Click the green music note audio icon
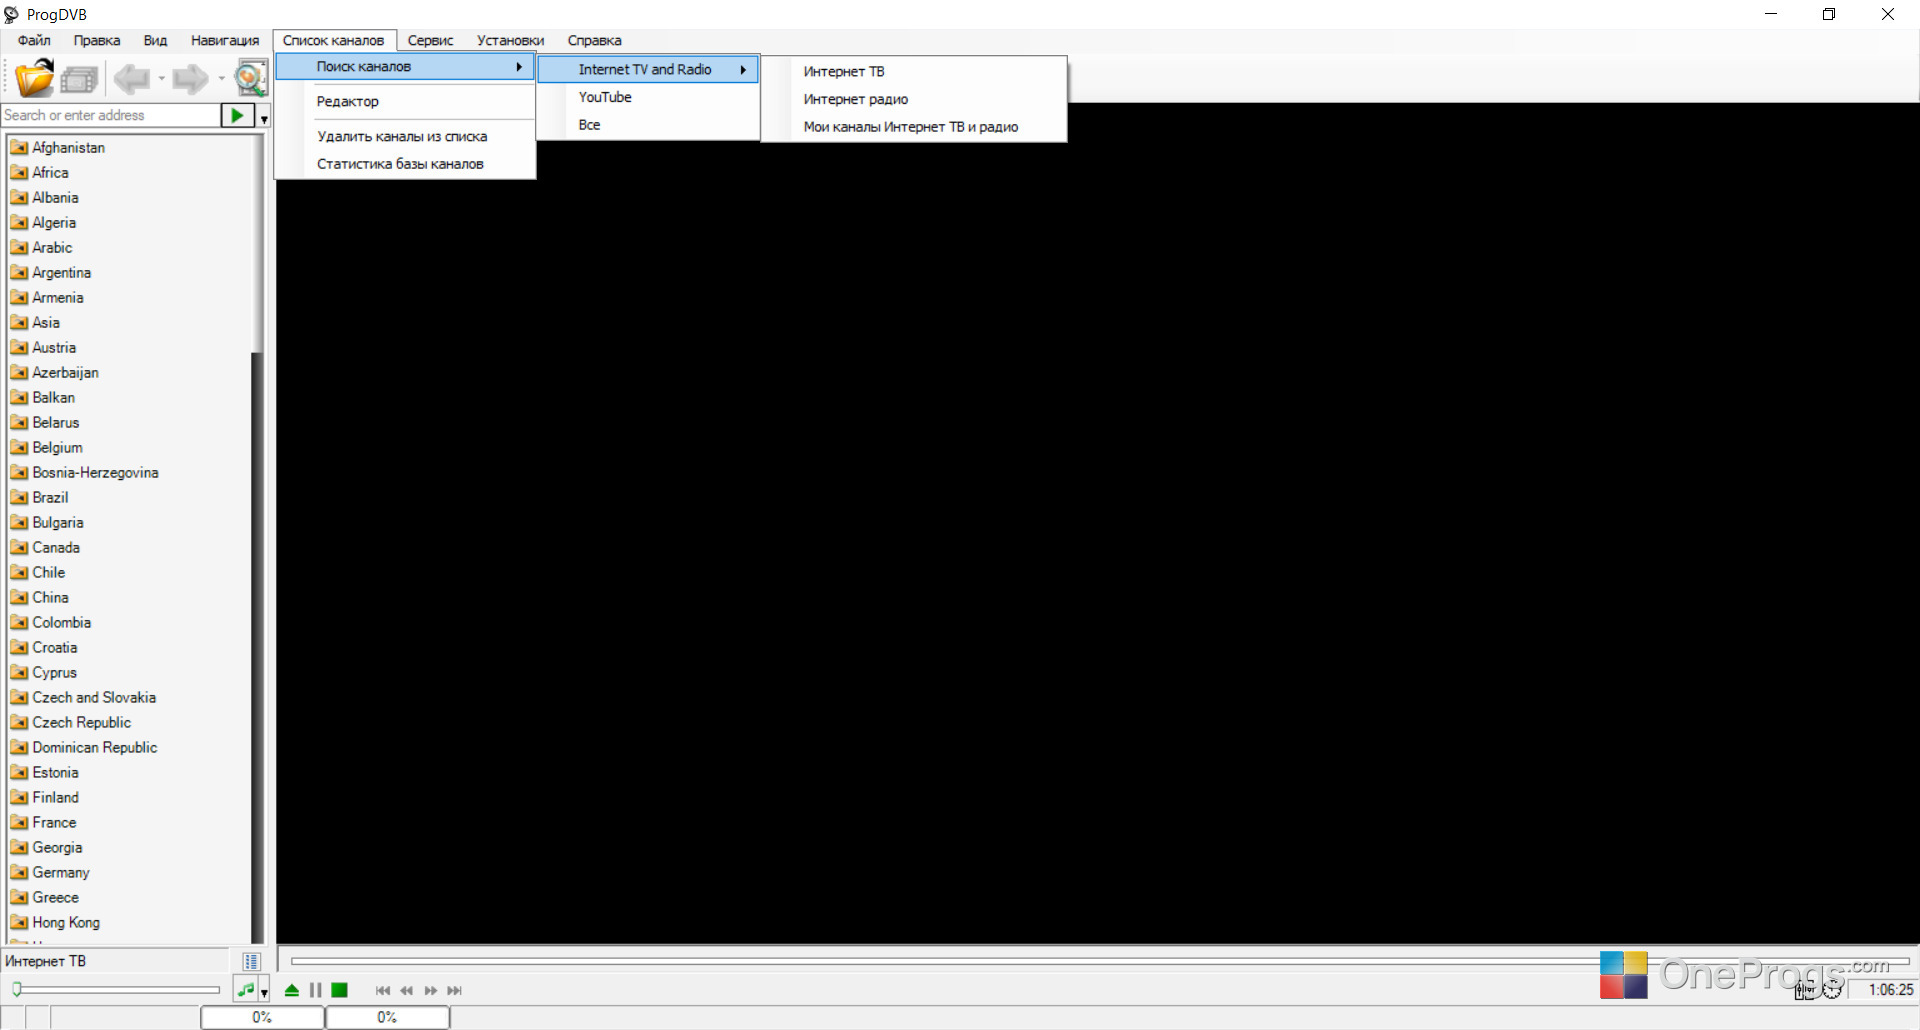 [x=246, y=990]
